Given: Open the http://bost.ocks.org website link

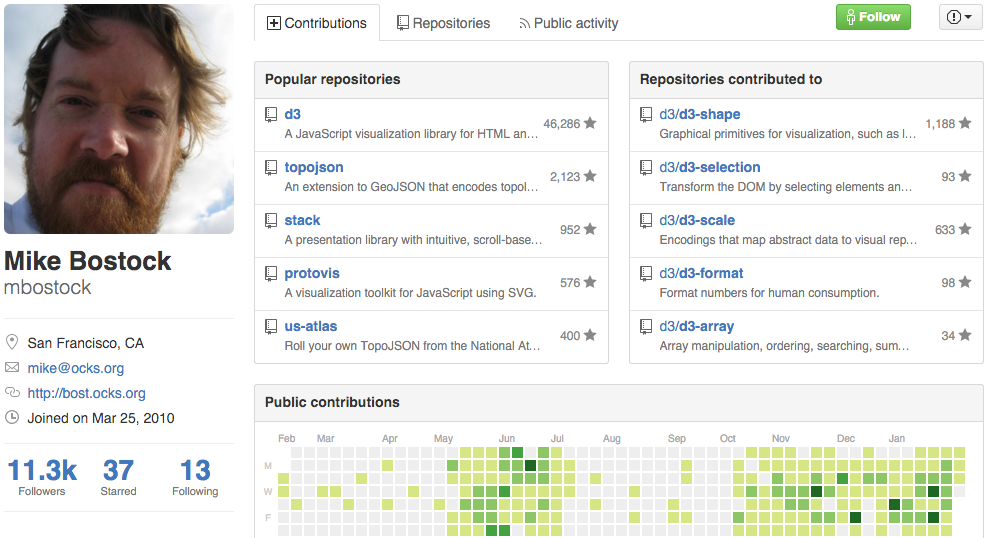Looking at the screenshot, I should pyautogui.click(x=86, y=393).
